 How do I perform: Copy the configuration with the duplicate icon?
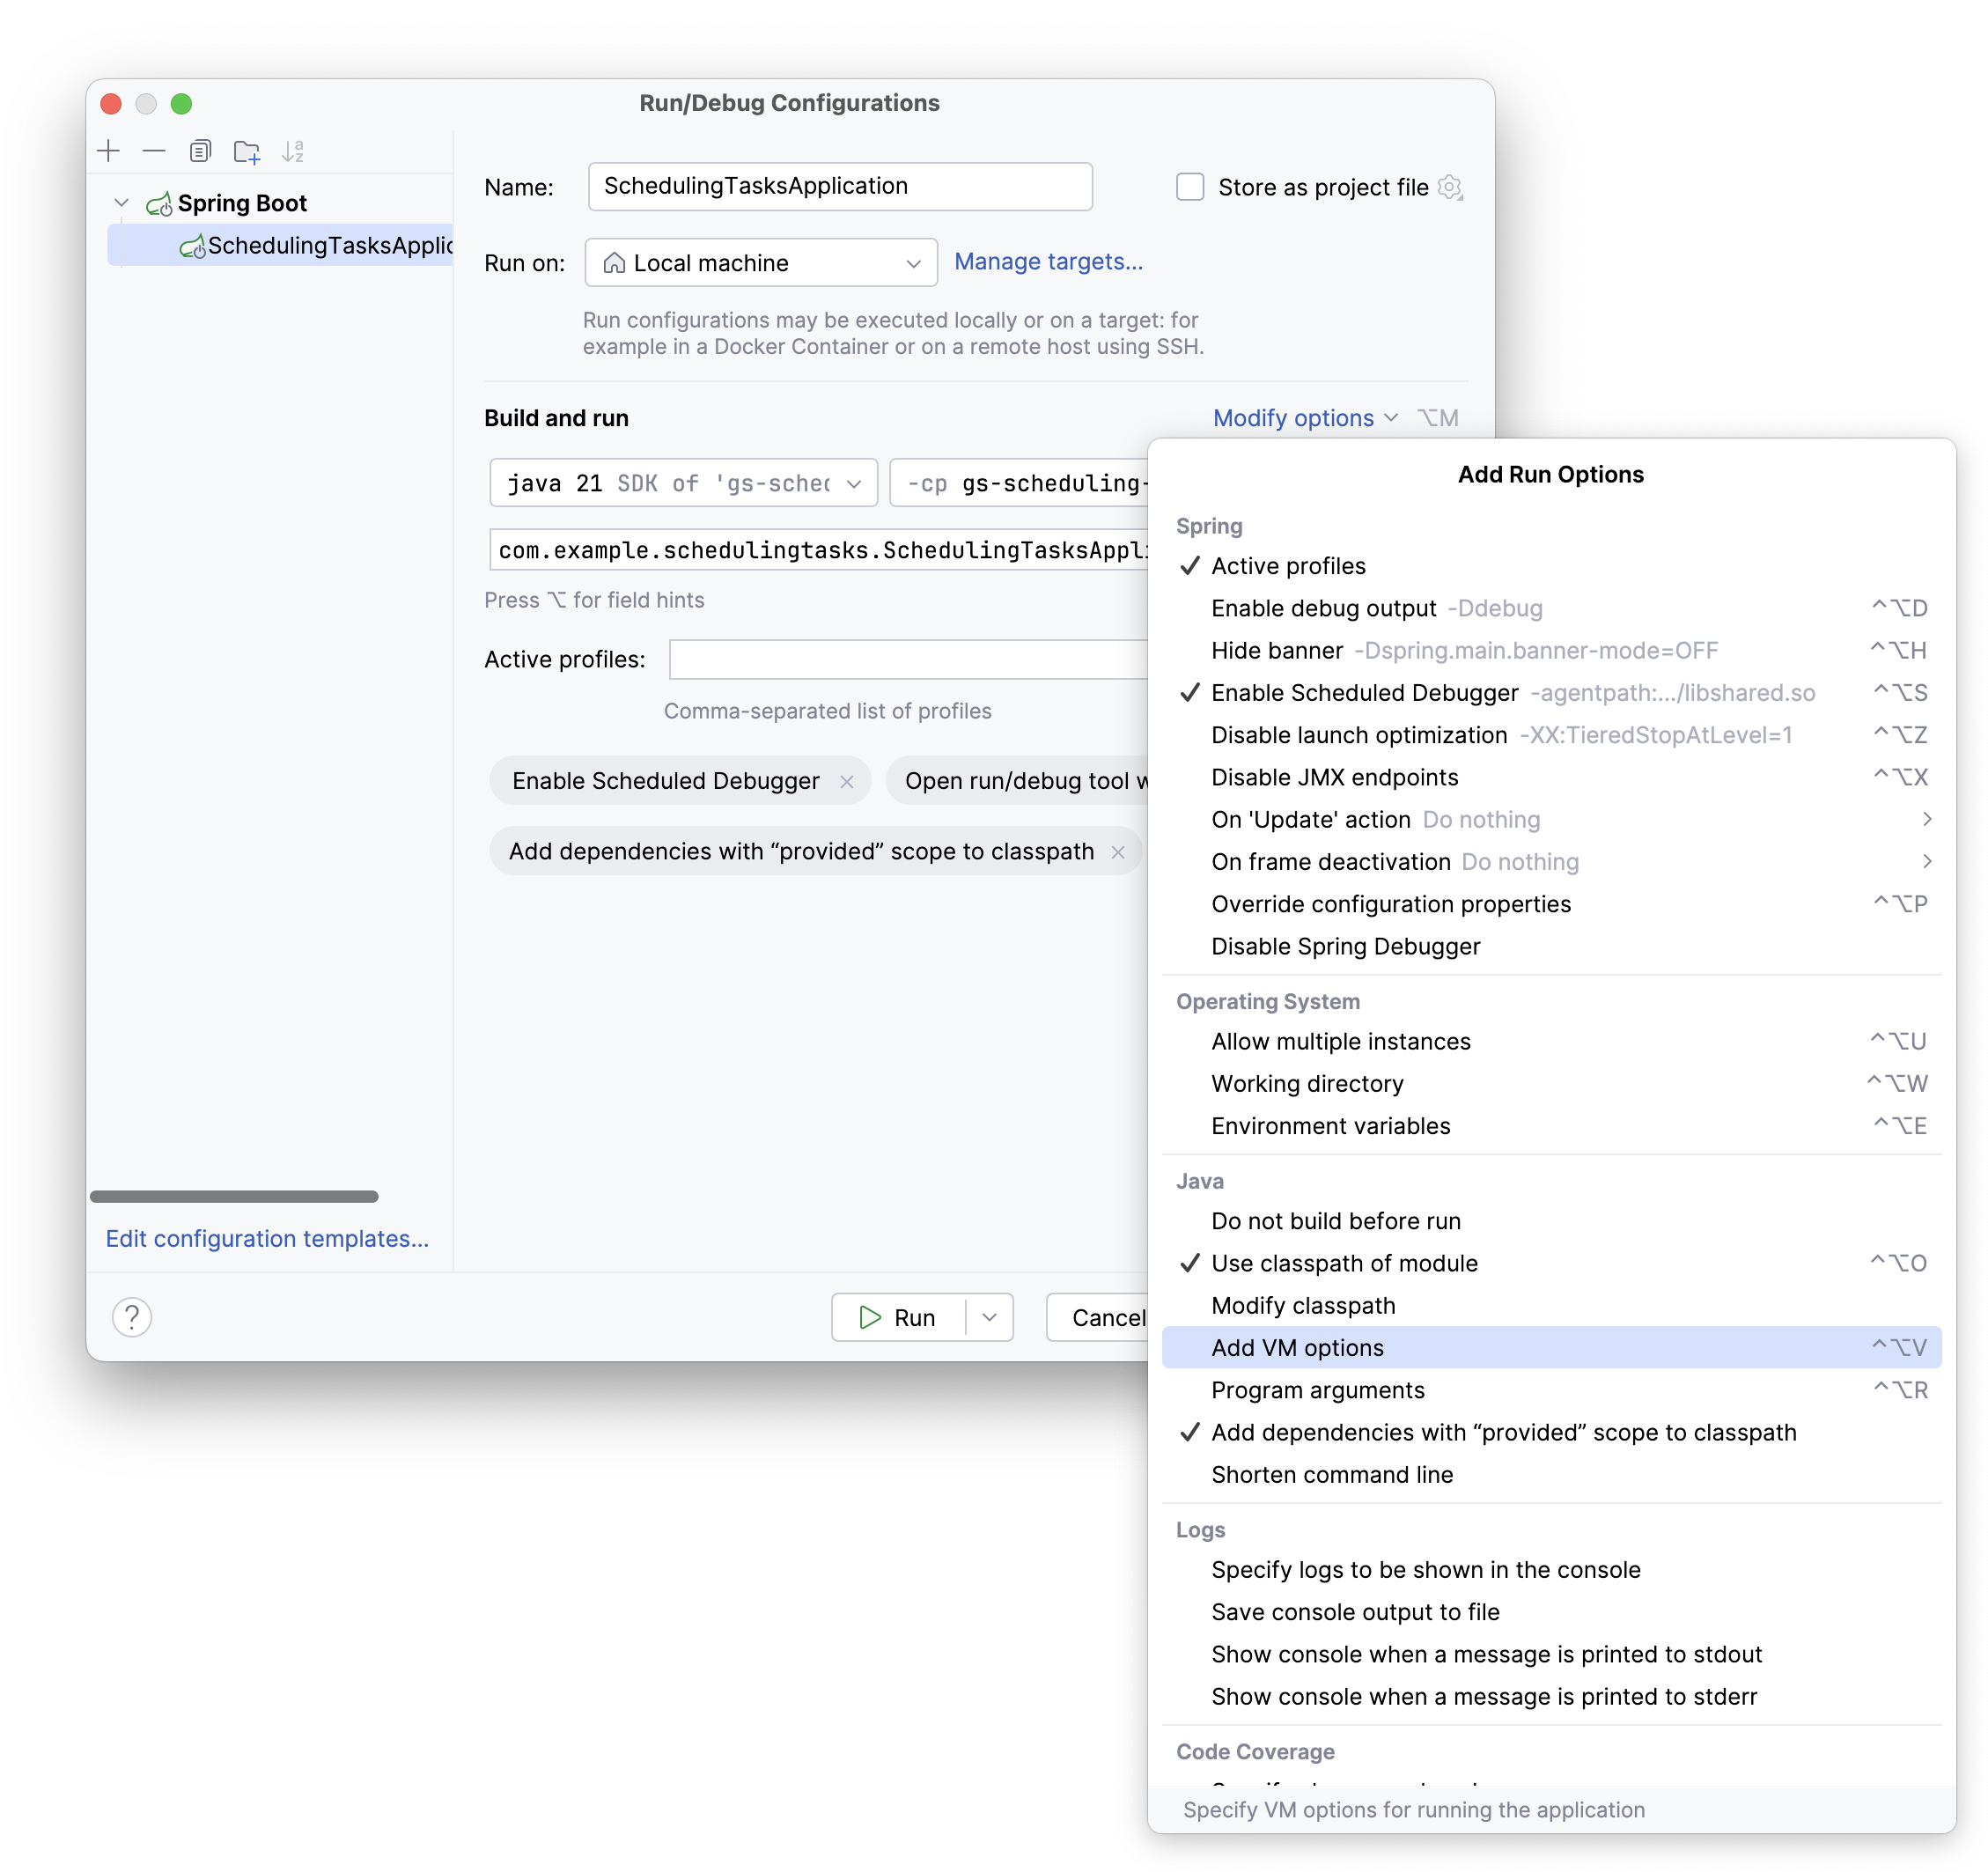200,151
